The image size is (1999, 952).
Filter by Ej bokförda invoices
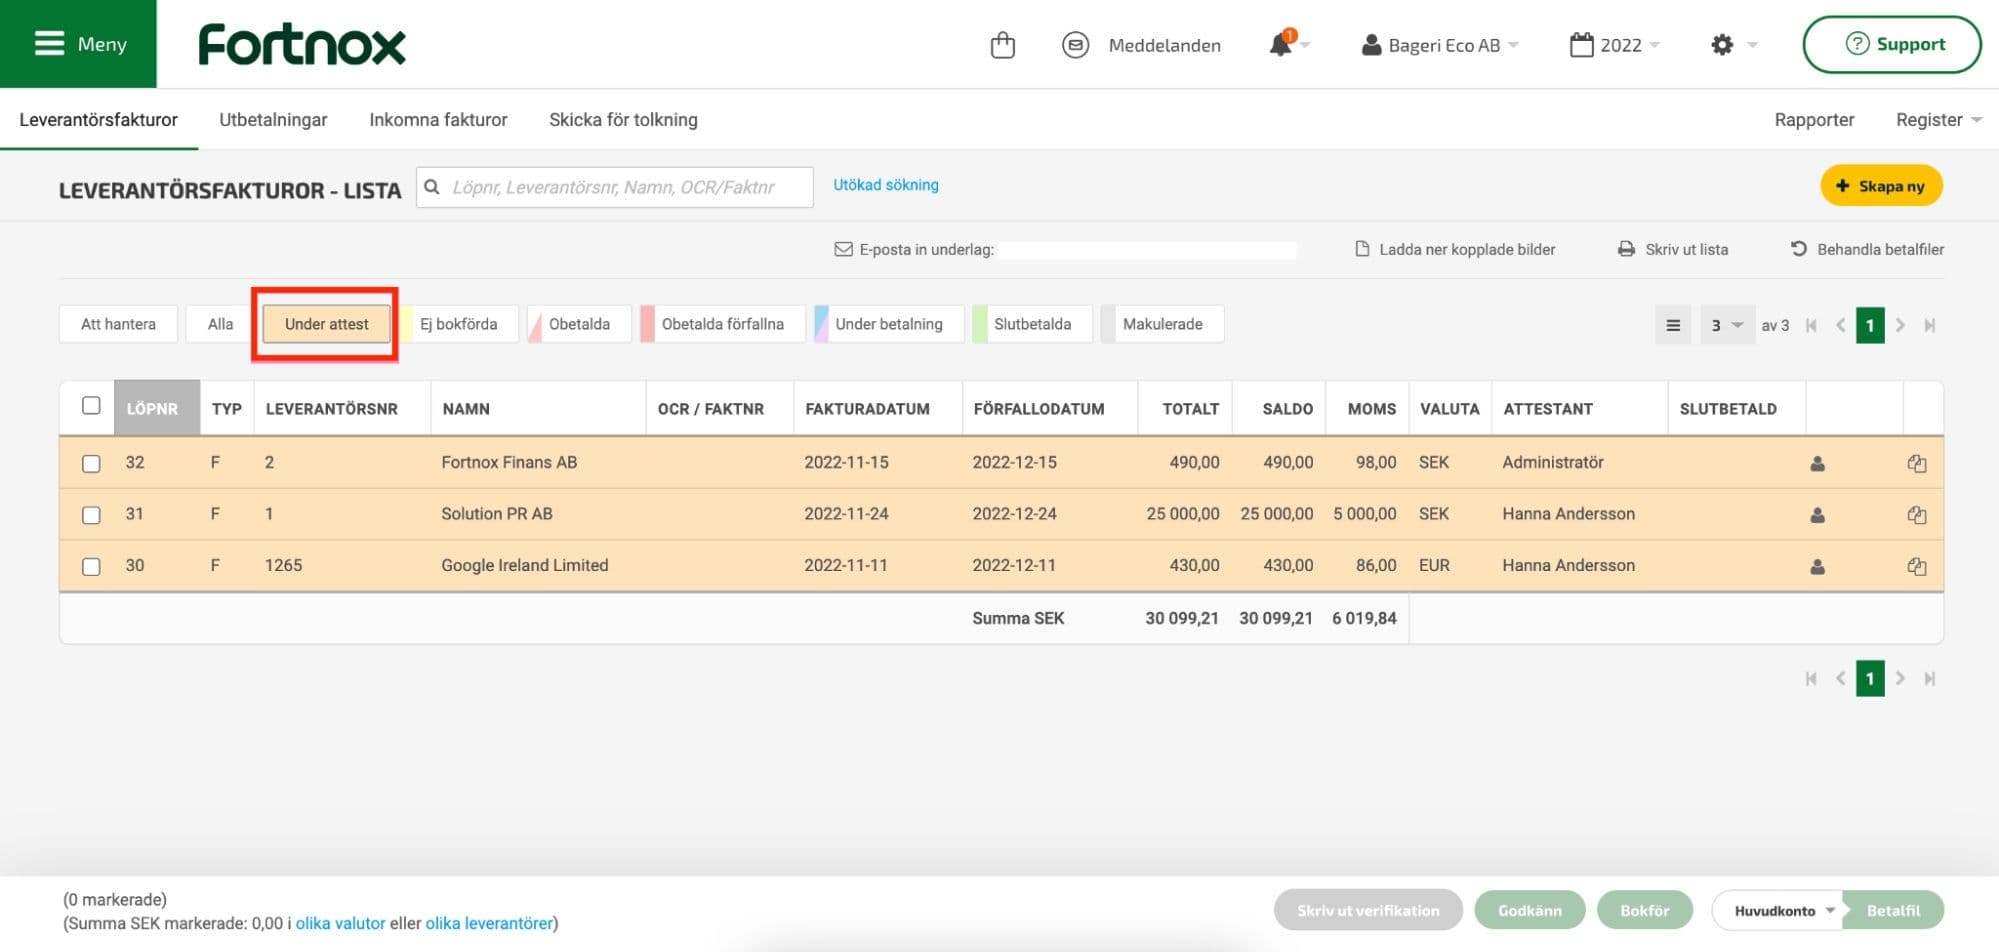(x=458, y=324)
